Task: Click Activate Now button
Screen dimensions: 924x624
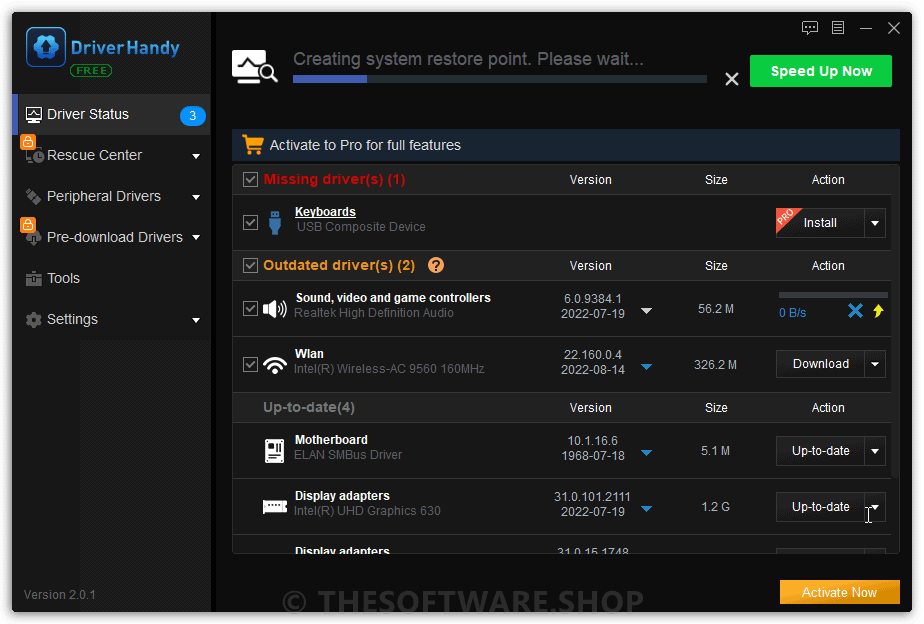Action: click(x=839, y=592)
